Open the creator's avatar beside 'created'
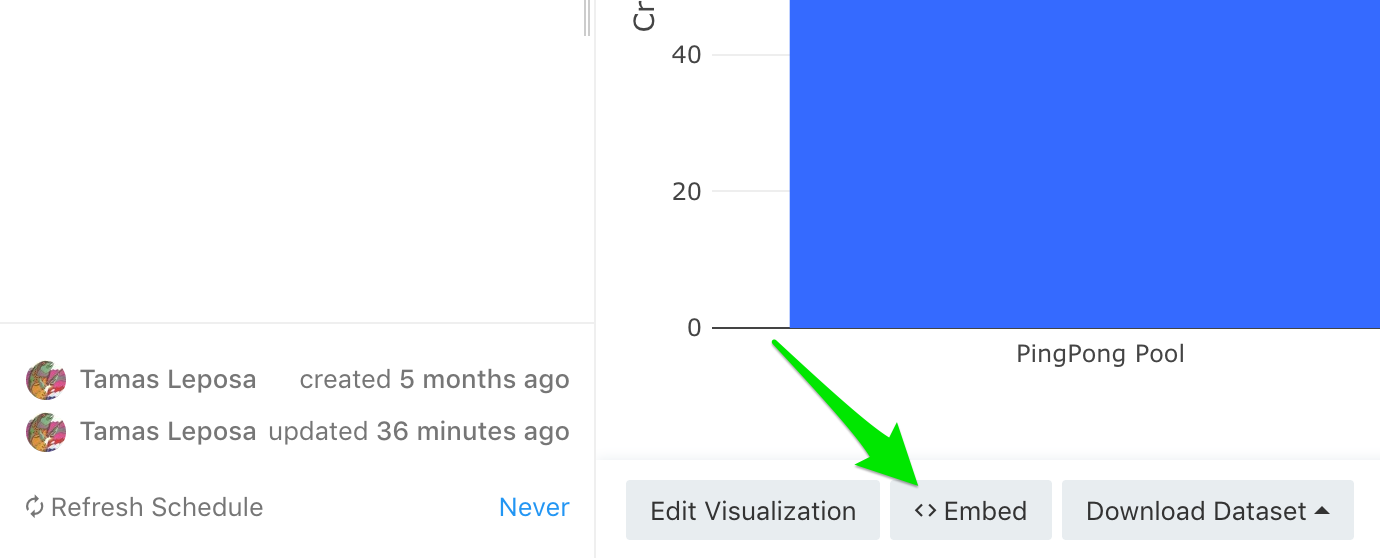 (46, 380)
